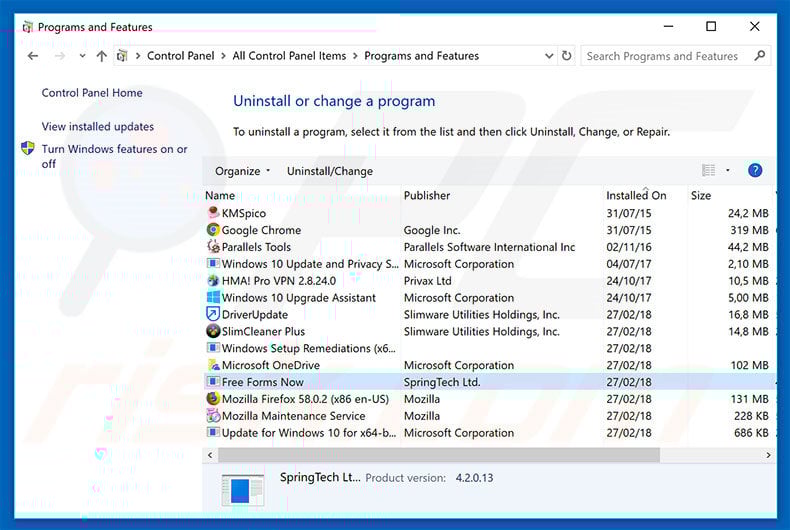Expand the address bar history dropdown
This screenshot has width=790, height=530.
549,56
